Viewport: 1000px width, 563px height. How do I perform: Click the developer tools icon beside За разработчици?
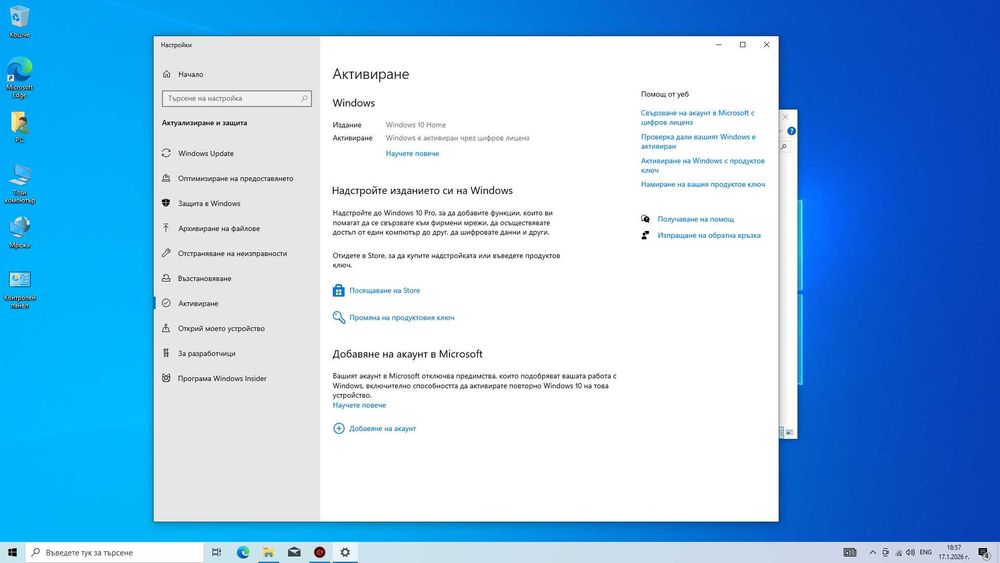point(166,353)
